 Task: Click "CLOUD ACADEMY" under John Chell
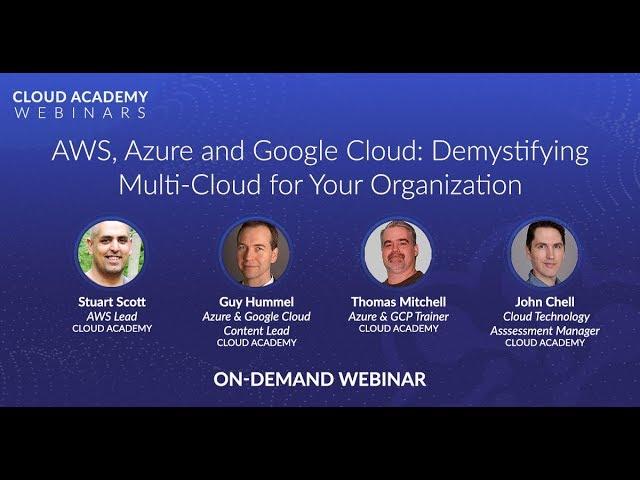[545, 343]
